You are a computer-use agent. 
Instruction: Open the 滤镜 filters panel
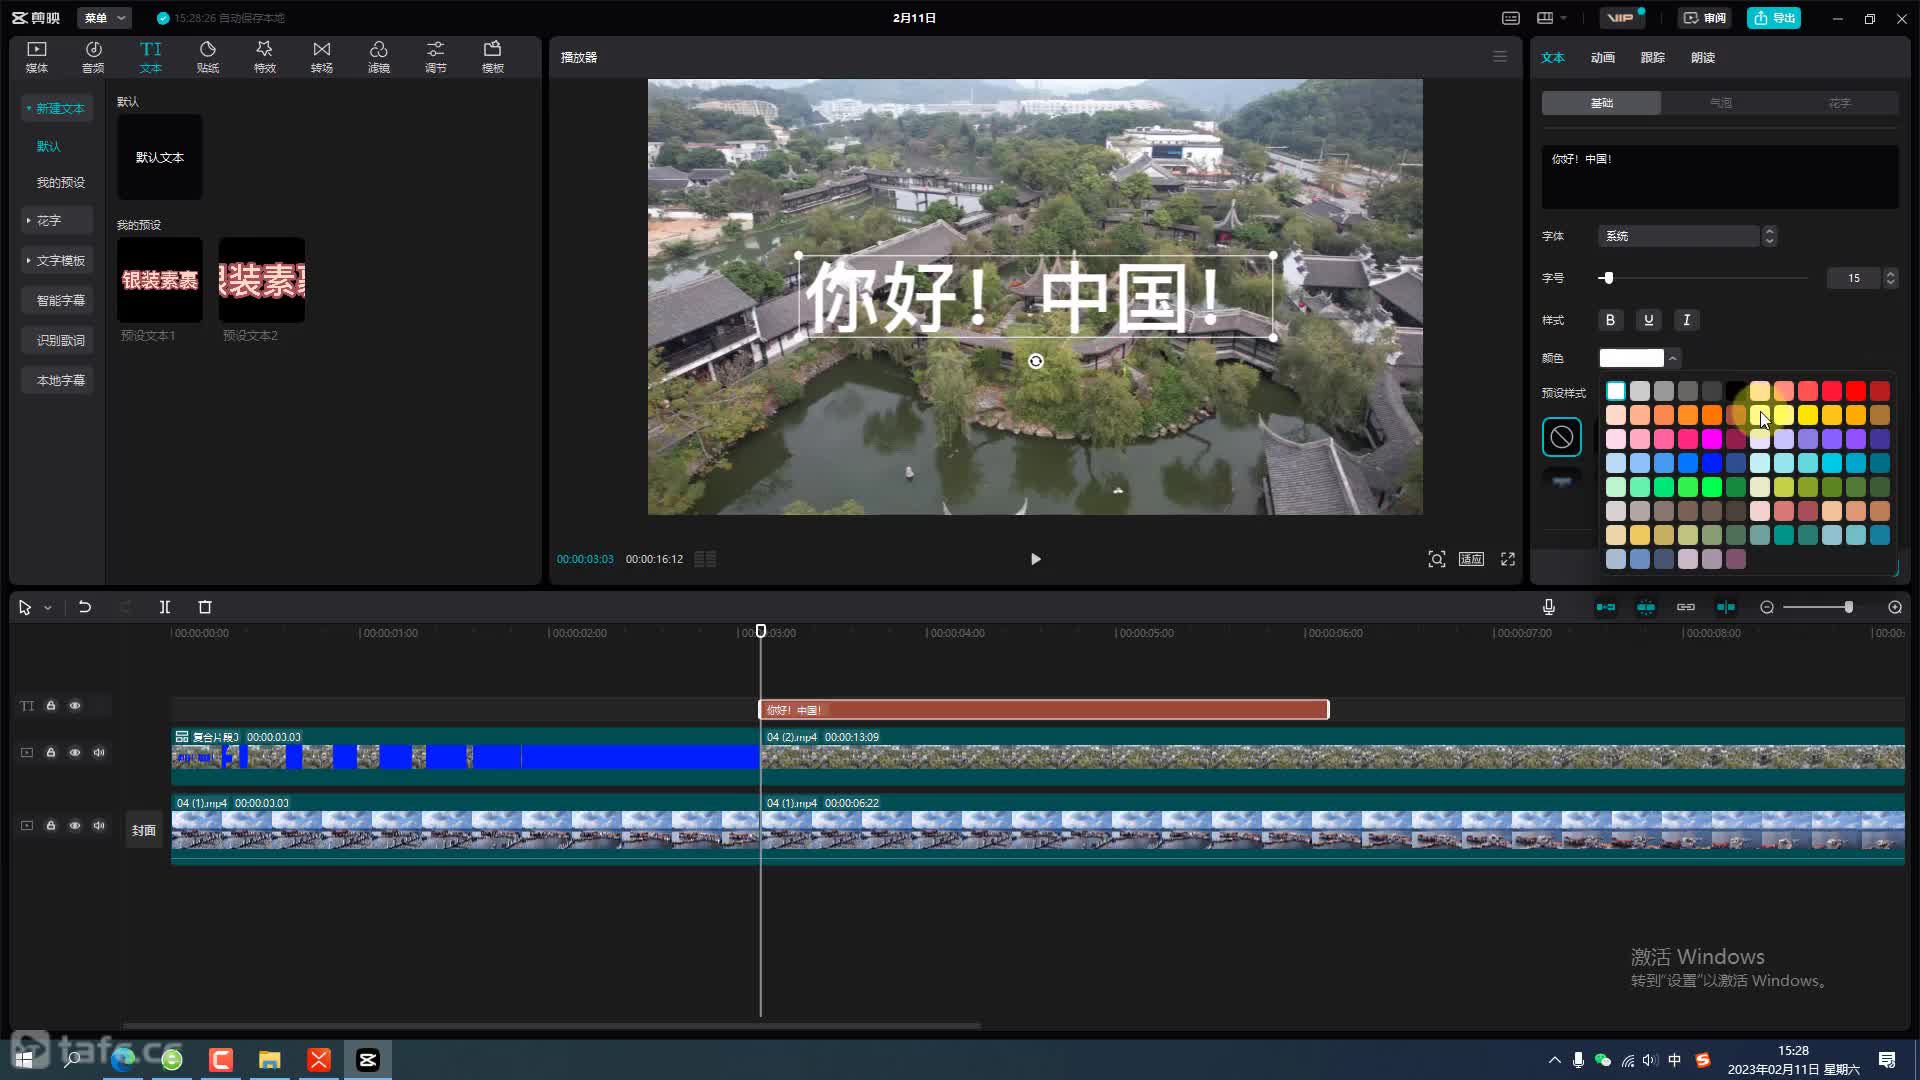(x=379, y=57)
